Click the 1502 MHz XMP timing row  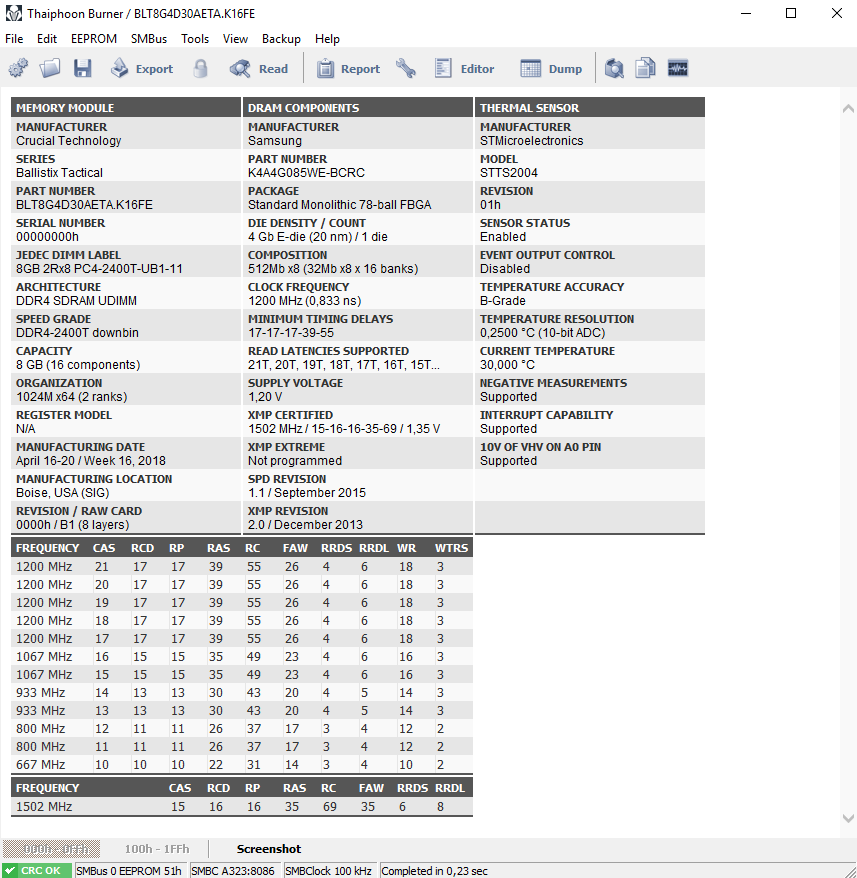[x=242, y=806]
